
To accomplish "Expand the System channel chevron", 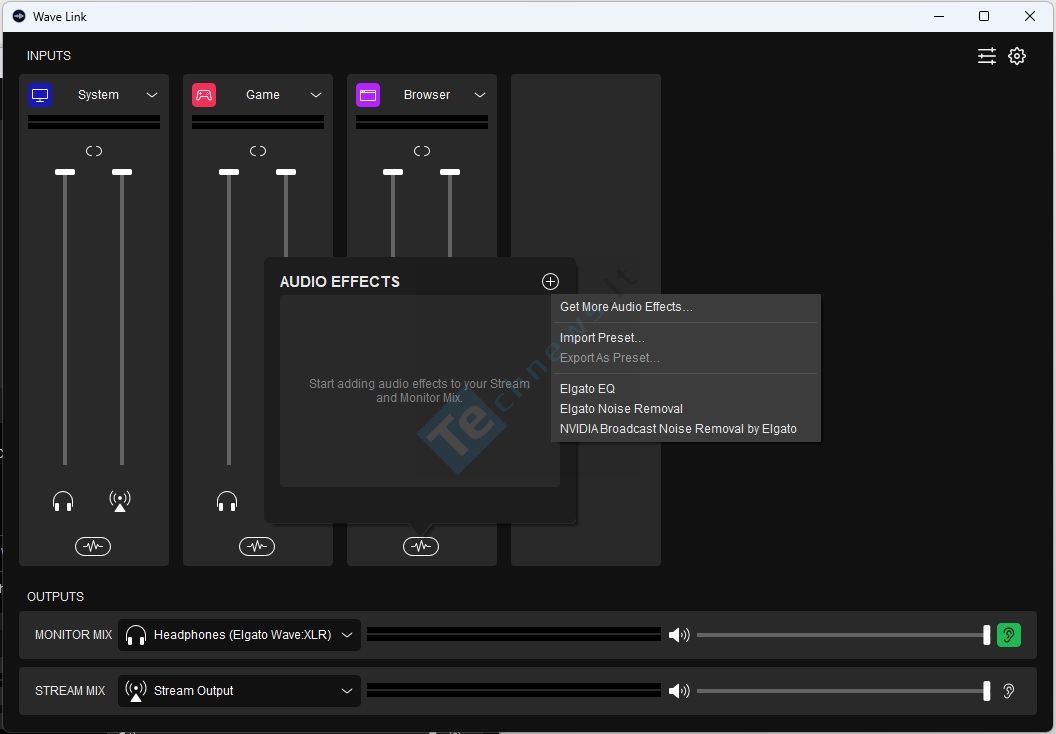I will [152, 95].
